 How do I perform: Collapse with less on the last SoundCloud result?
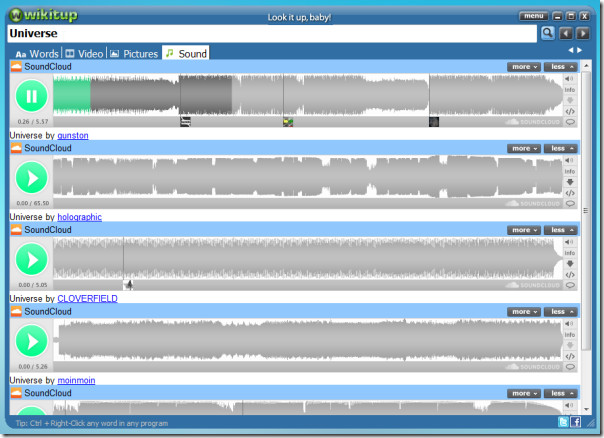(561, 394)
